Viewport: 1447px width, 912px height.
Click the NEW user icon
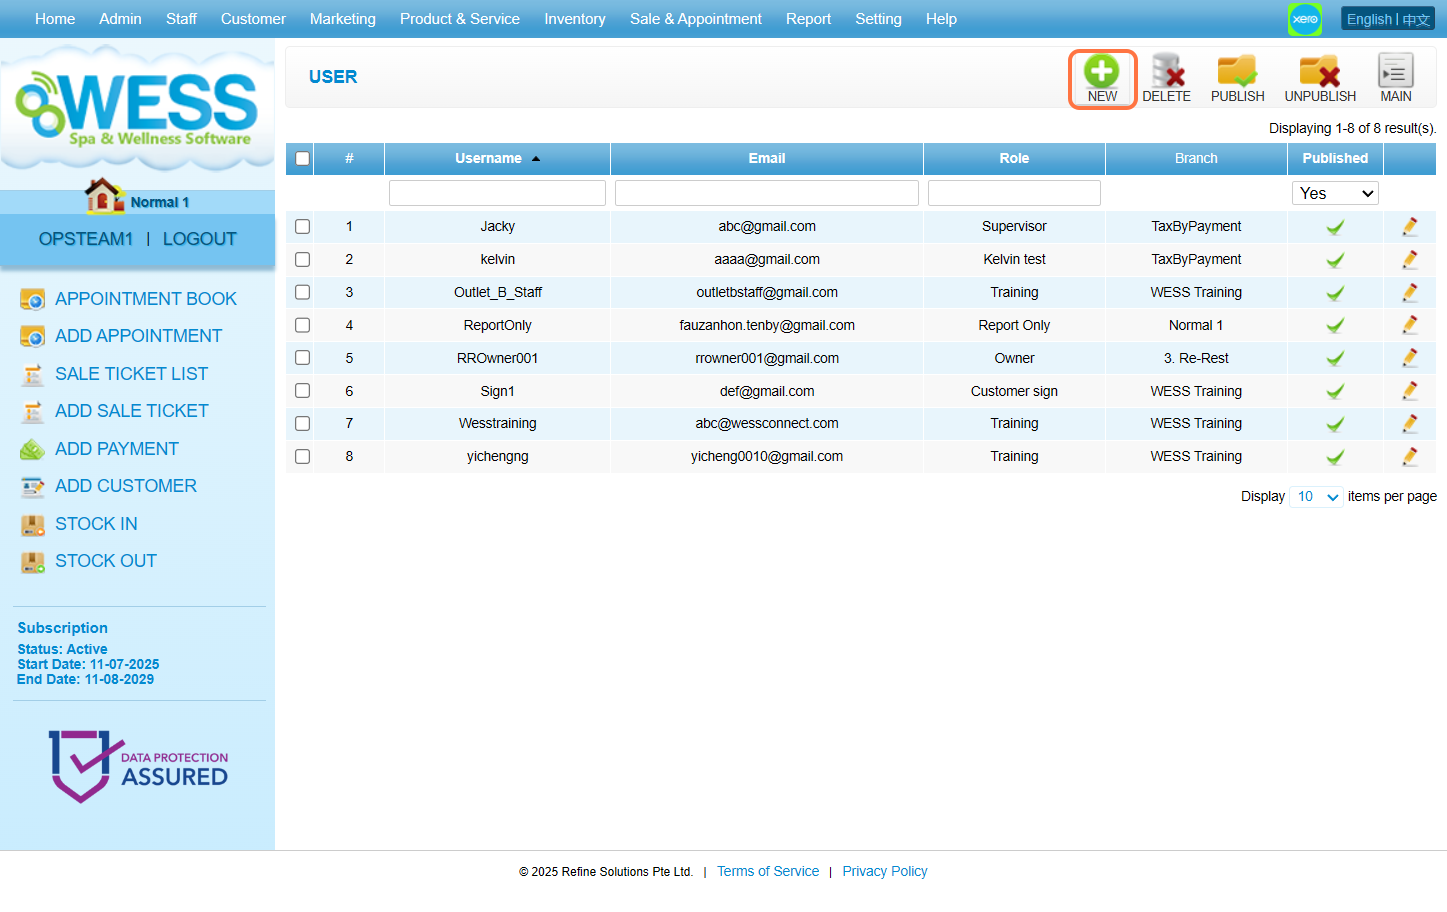tap(1102, 77)
